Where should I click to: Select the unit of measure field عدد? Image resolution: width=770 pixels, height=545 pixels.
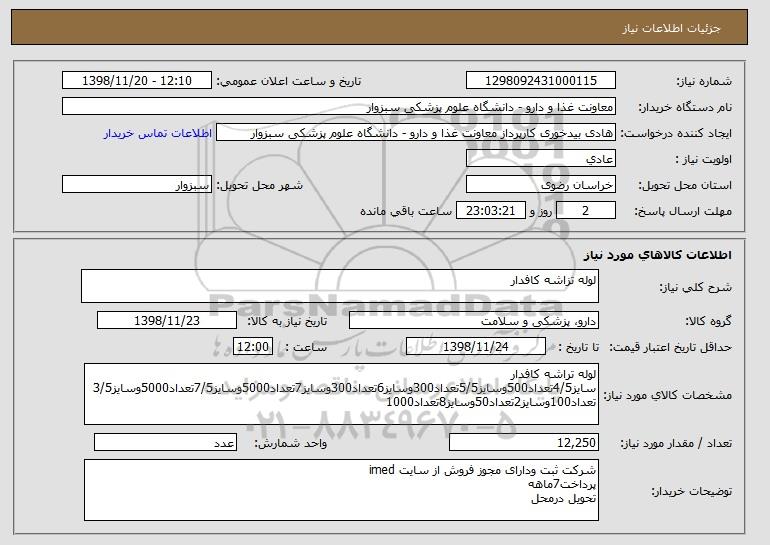tap(165, 442)
